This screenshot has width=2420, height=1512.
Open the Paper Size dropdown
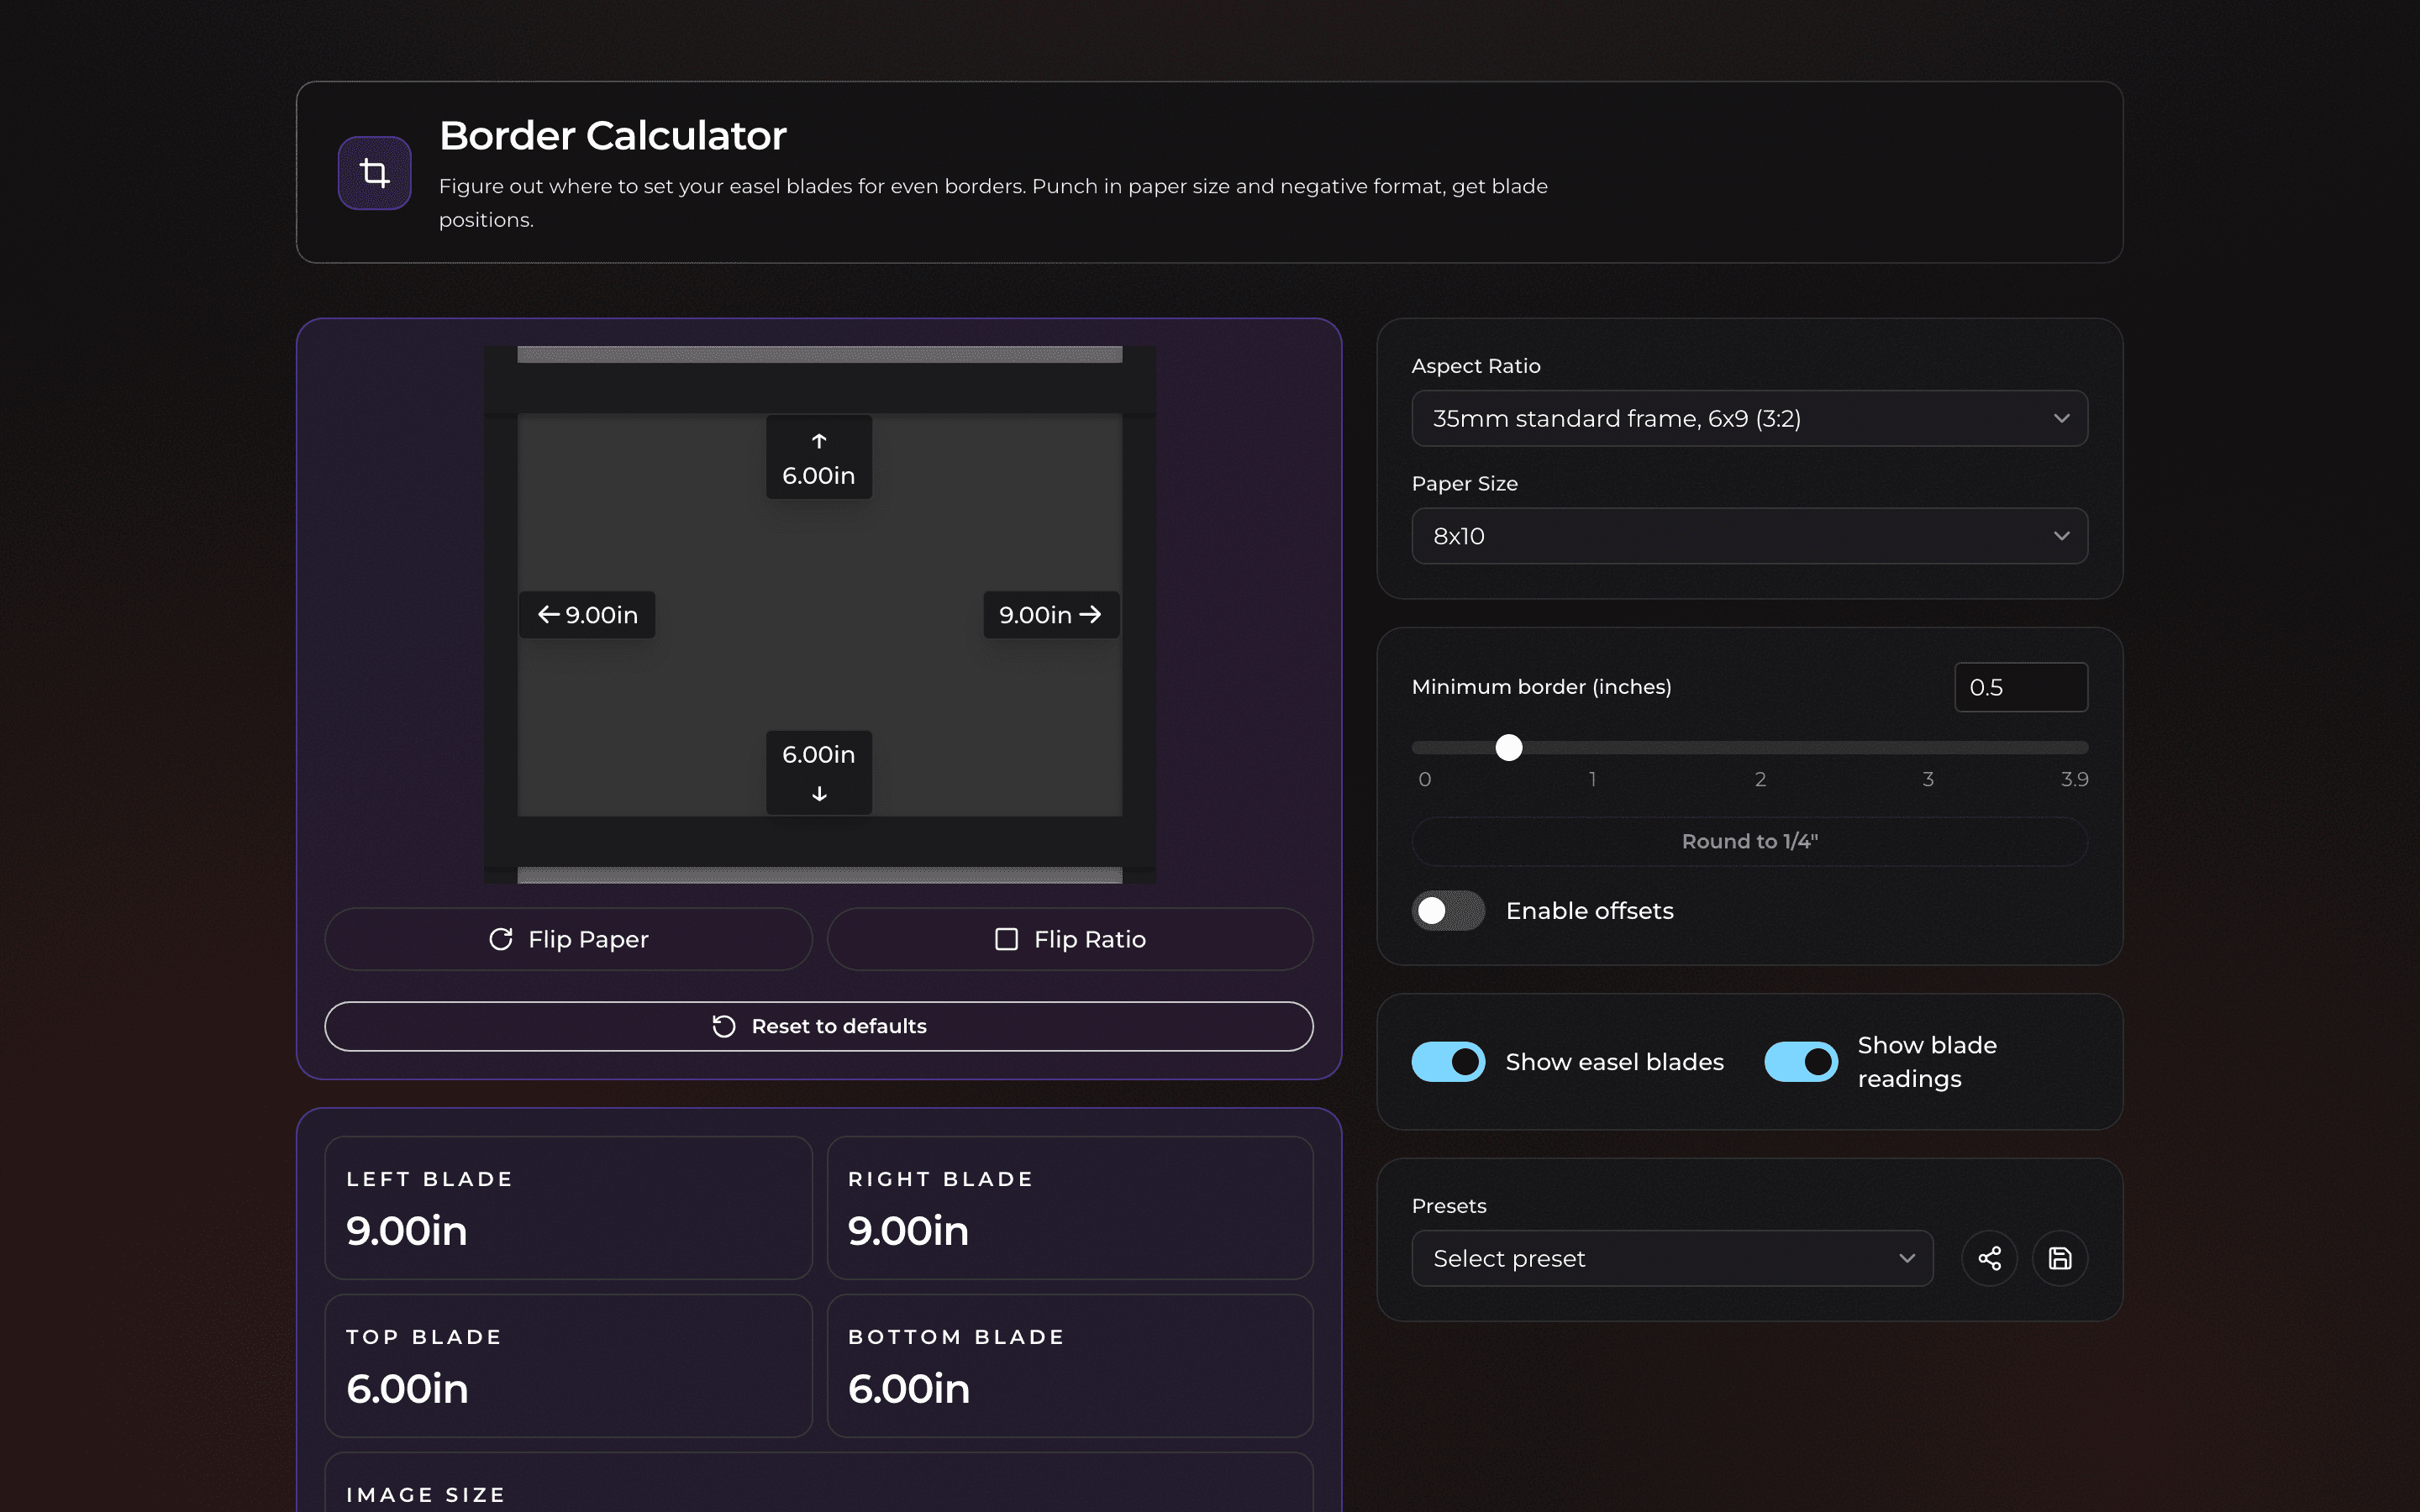click(1749, 536)
